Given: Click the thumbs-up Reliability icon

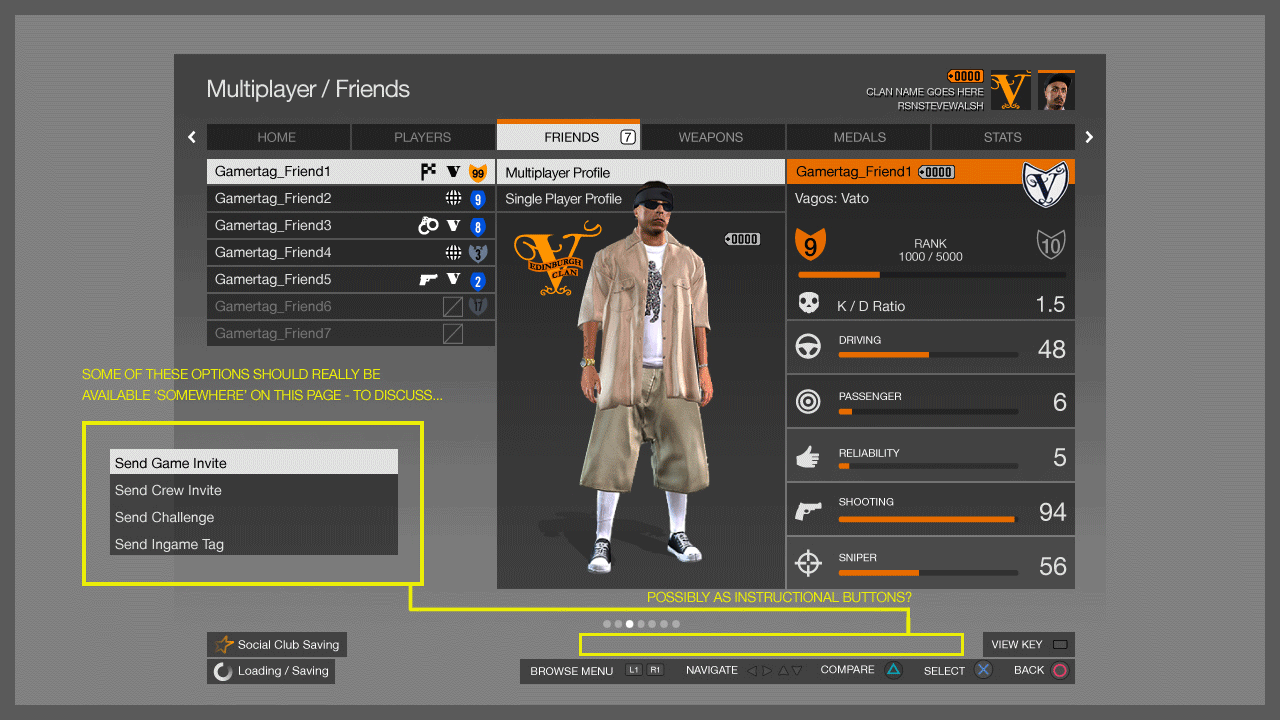Looking at the screenshot, I should (808, 457).
